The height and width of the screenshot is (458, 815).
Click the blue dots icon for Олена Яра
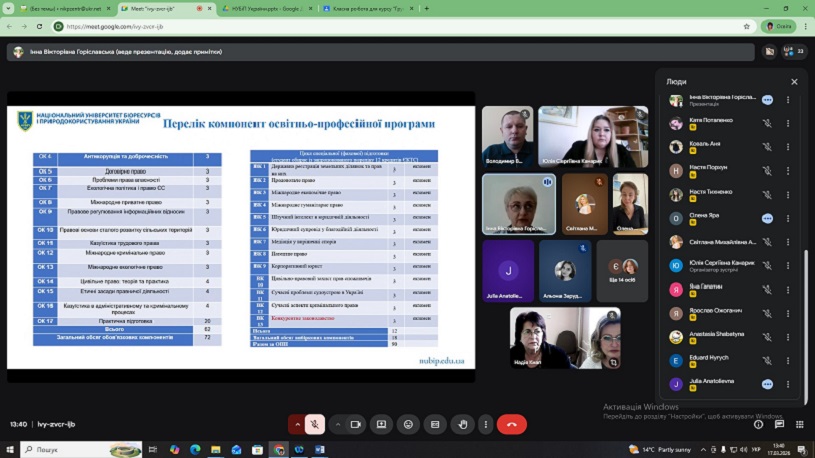click(x=767, y=218)
